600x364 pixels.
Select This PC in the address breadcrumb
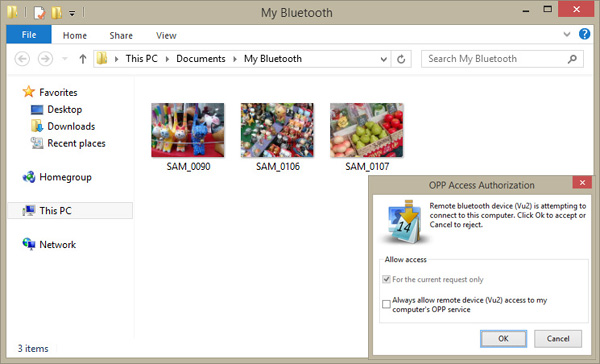click(142, 59)
